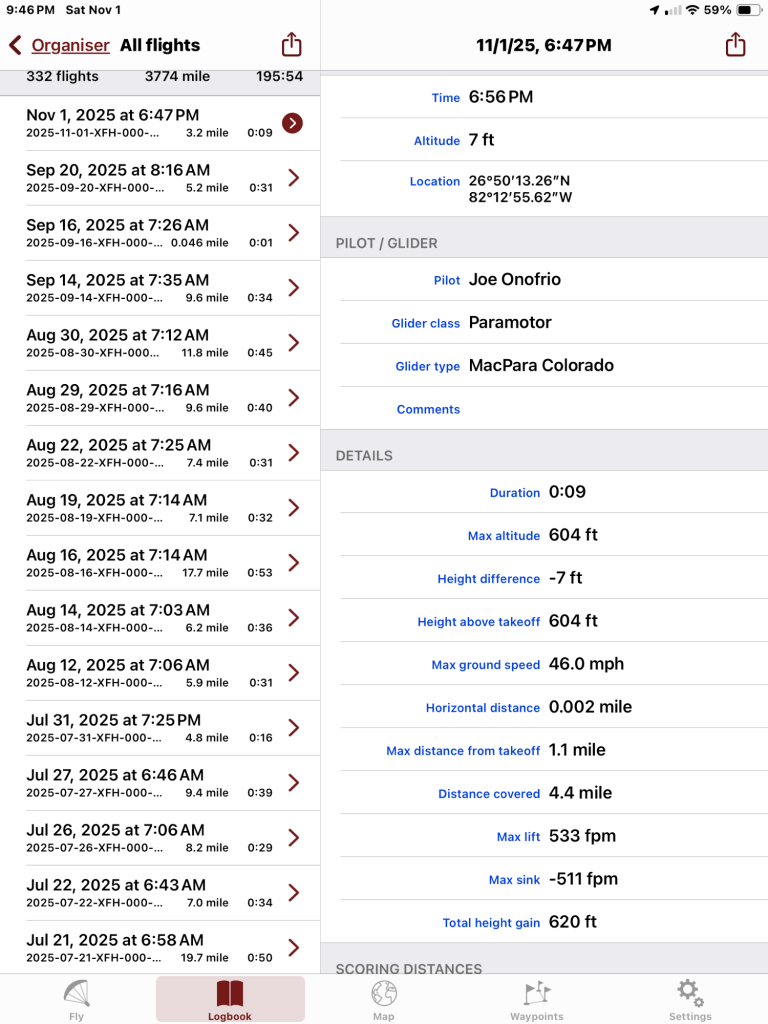Viewport: 768px width, 1024px height.
Task: Click the Organiser back link
Action: [x=70, y=45]
